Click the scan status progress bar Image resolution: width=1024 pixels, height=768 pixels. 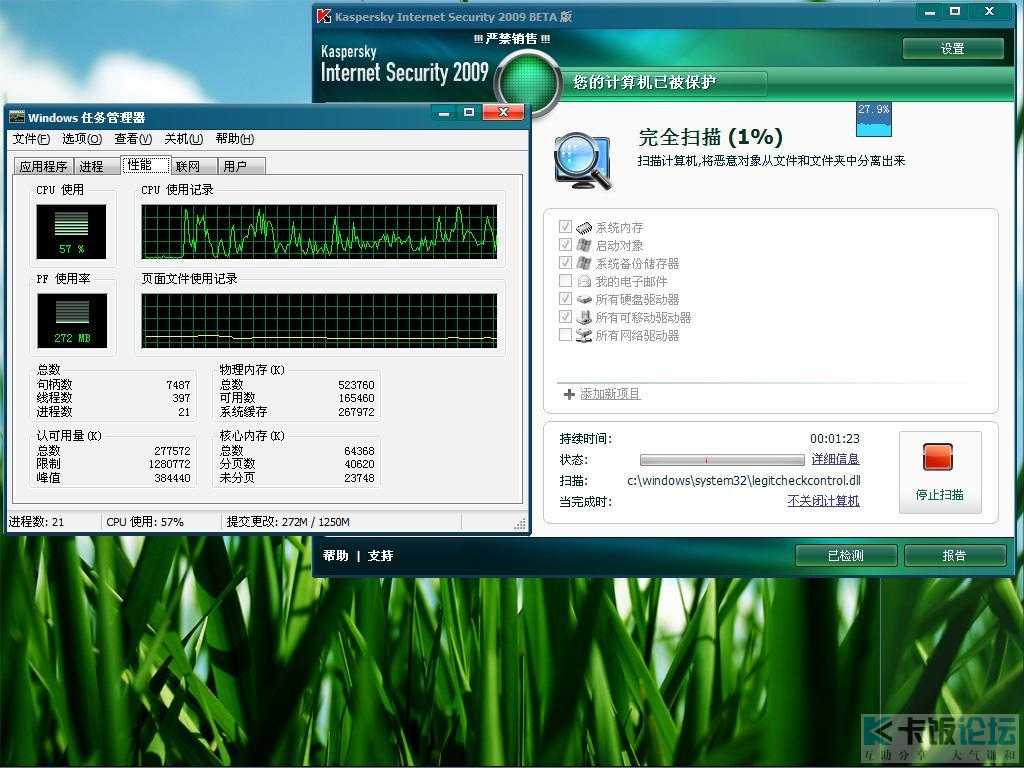click(722, 460)
